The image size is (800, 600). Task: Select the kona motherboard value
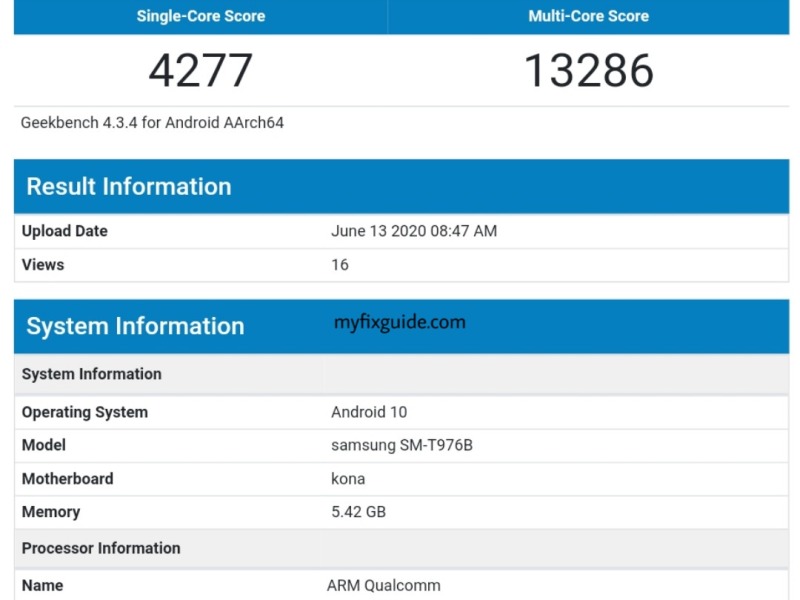(x=348, y=479)
